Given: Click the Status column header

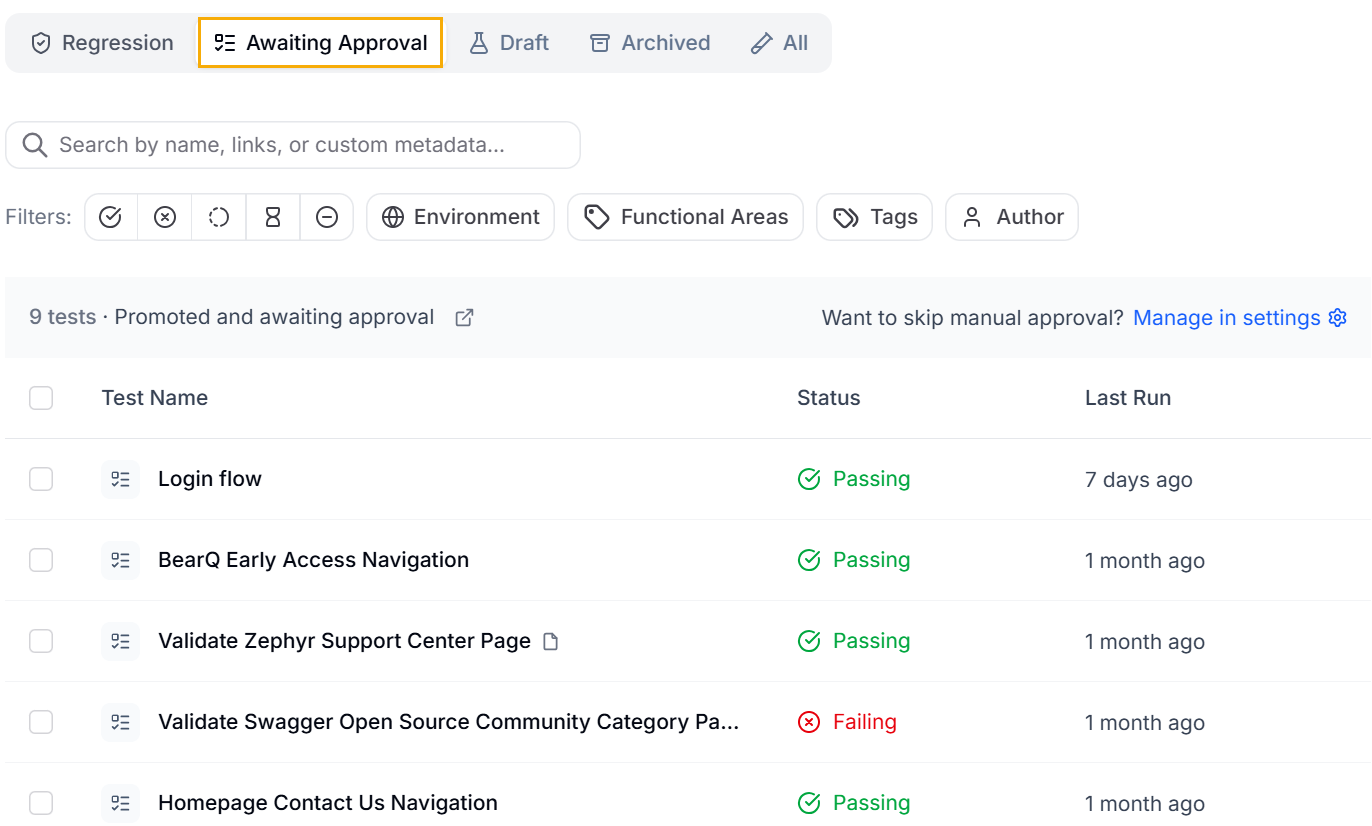Looking at the screenshot, I should (829, 398).
